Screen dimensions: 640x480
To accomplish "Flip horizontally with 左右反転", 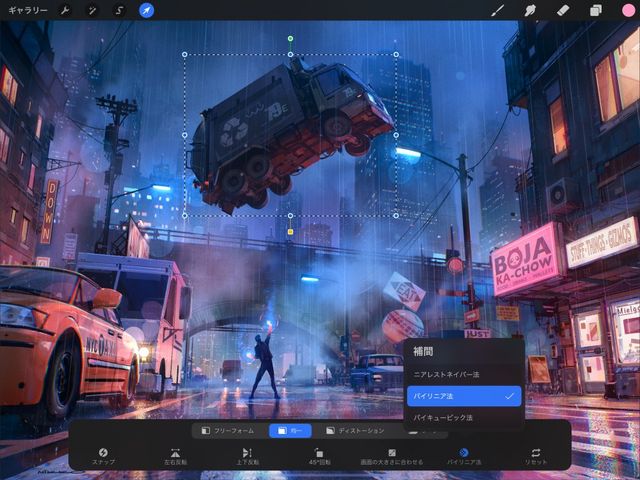I will [x=176, y=456].
